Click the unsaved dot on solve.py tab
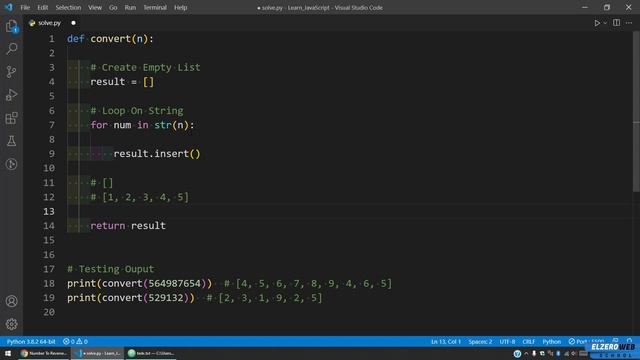The height and width of the screenshot is (360, 640). [x=73, y=23]
